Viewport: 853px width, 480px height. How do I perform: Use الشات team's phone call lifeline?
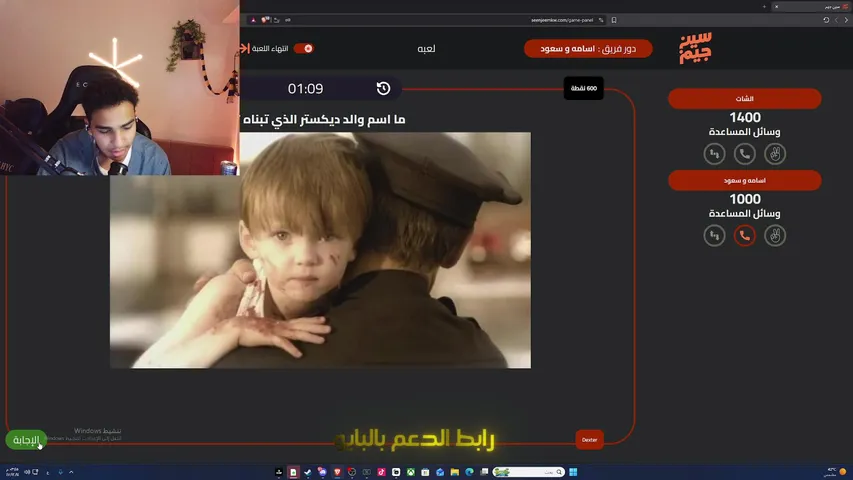(744, 154)
